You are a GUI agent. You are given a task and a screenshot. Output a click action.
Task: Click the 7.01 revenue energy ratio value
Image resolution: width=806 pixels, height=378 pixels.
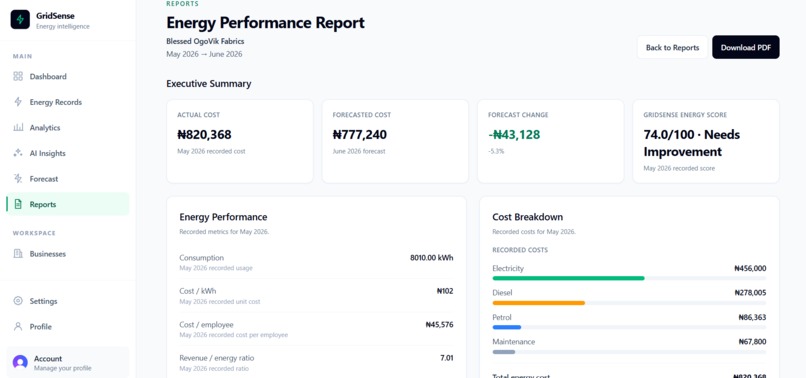pos(447,358)
